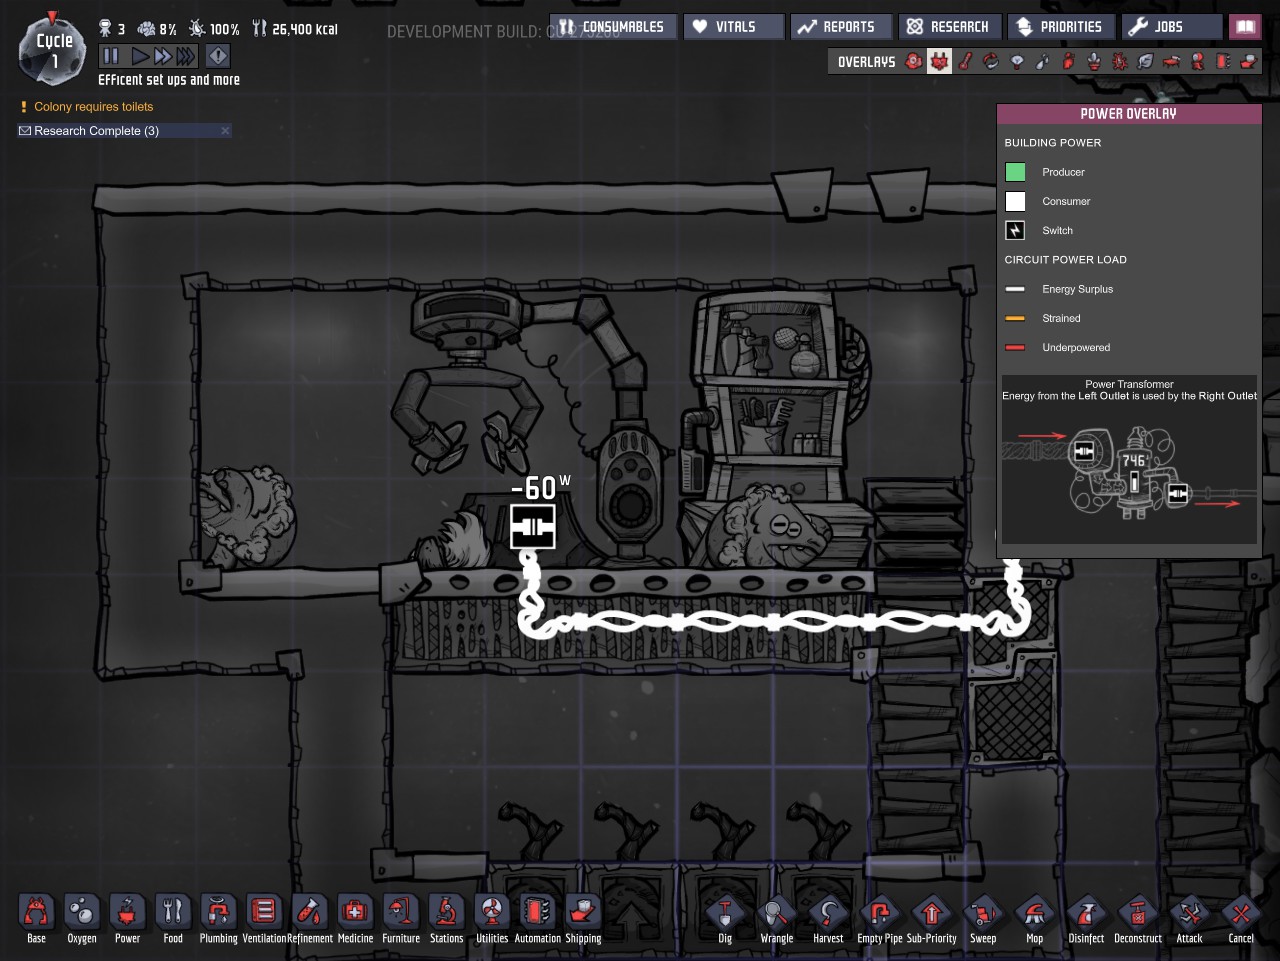Select the Harvest tool

click(x=828, y=919)
